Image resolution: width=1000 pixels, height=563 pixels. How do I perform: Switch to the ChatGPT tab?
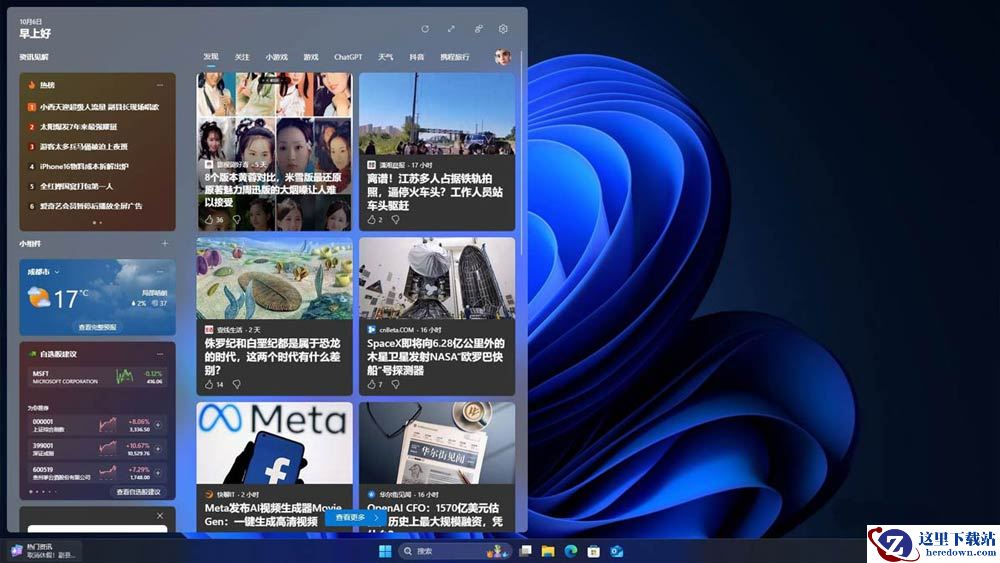348,57
